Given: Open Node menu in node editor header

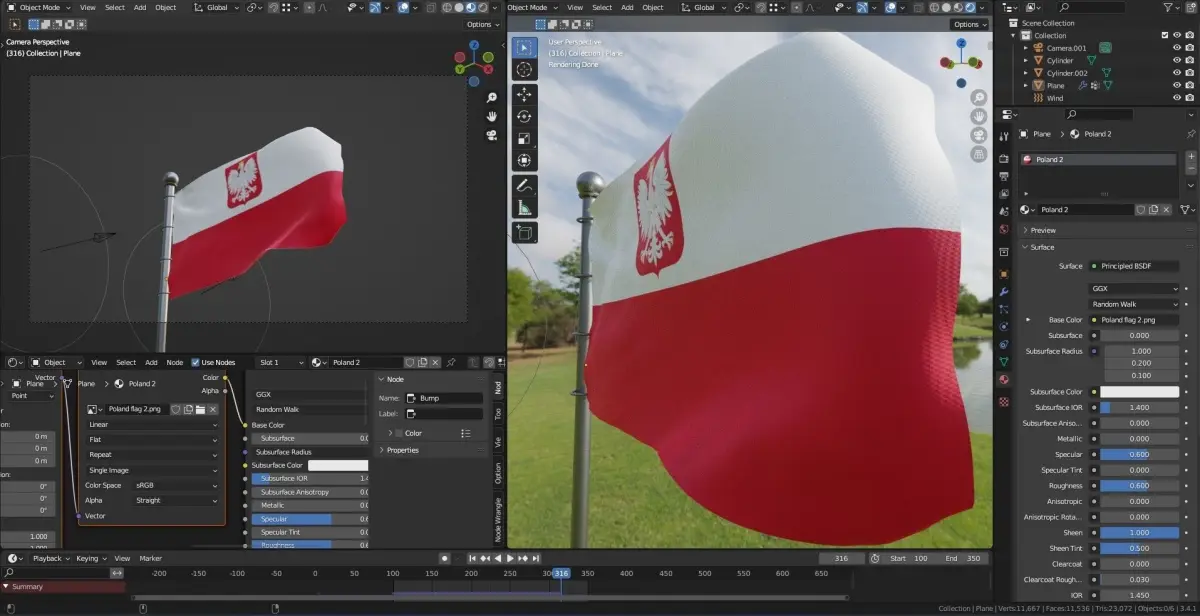Looking at the screenshot, I should (174, 362).
